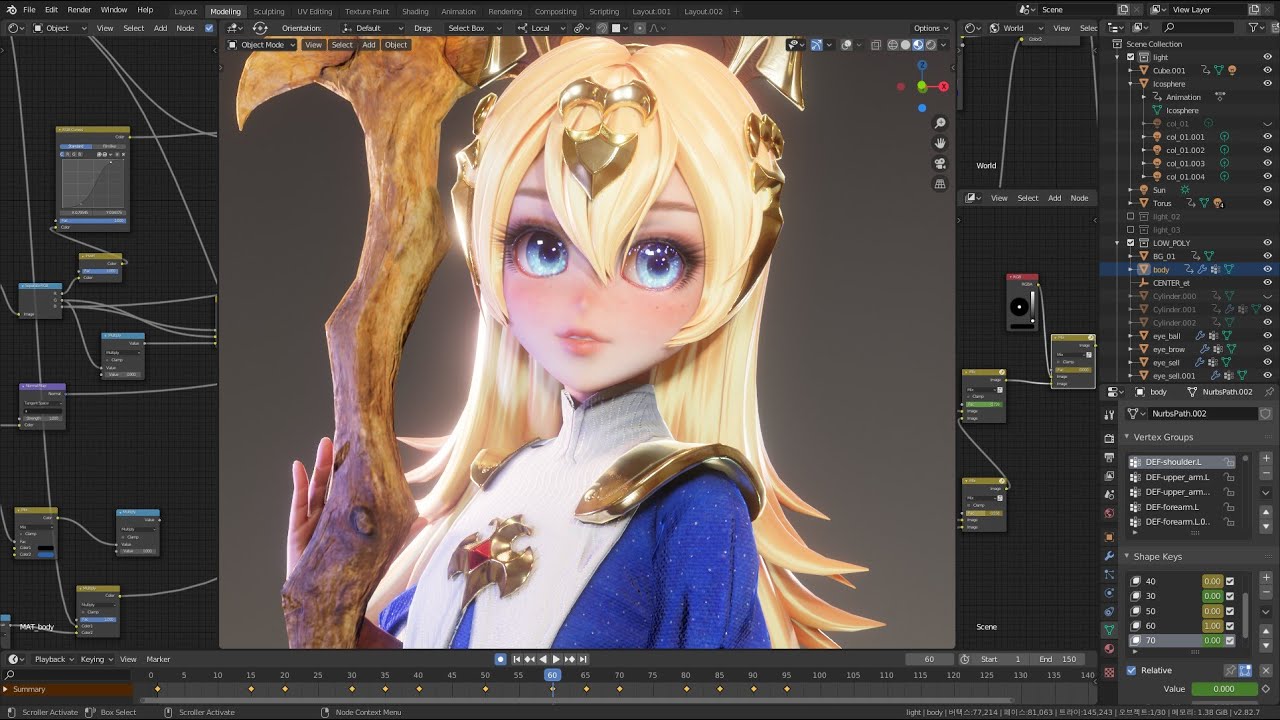Toggle viewport overlays button
This screenshot has width=1280, height=720.
click(x=846, y=44)
